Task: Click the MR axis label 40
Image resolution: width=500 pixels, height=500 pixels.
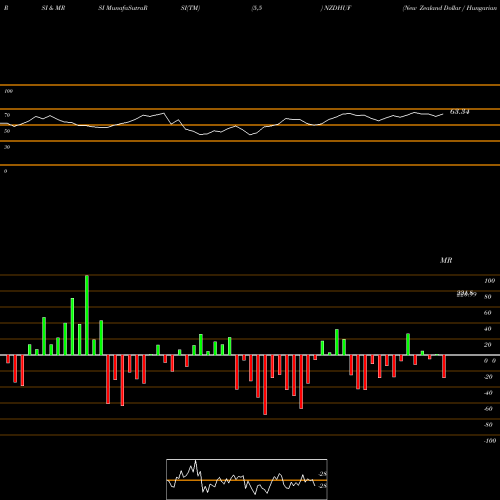Action: tap(488, 329)
